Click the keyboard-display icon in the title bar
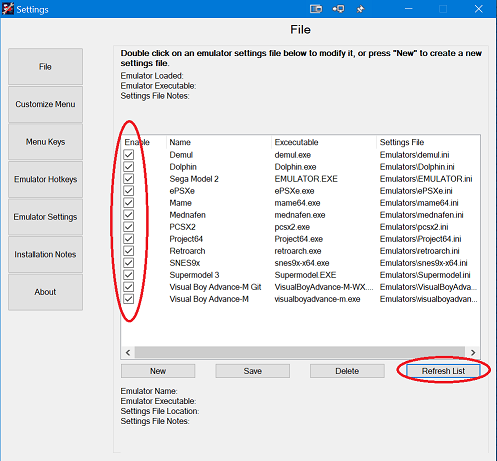Viewport: 497px width, 461px height. [x=316, y=9]
